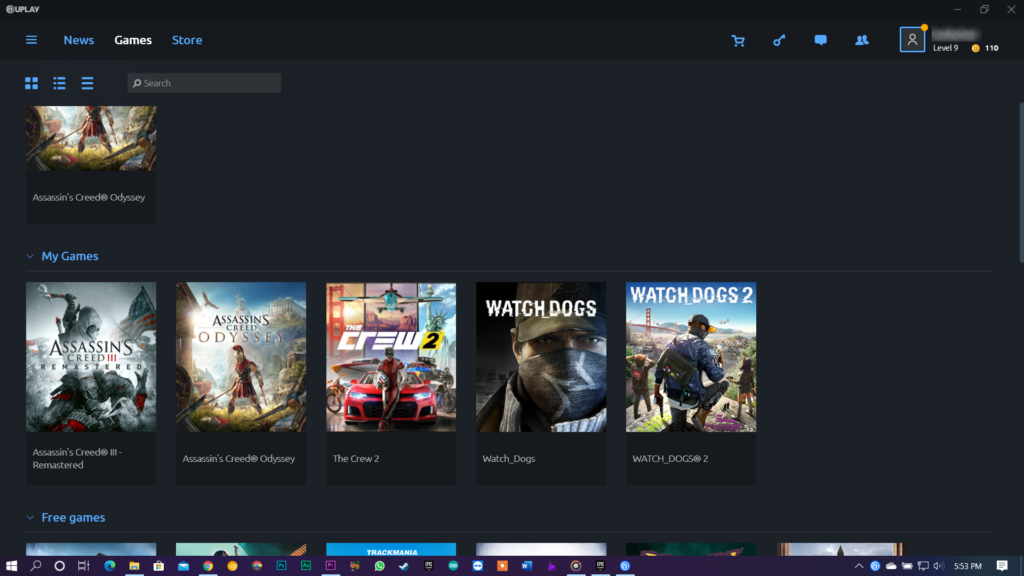Launch Microsoft Edge from the taskbar
The height and width of the screenshot is (576, 1024).
(109, 566)
